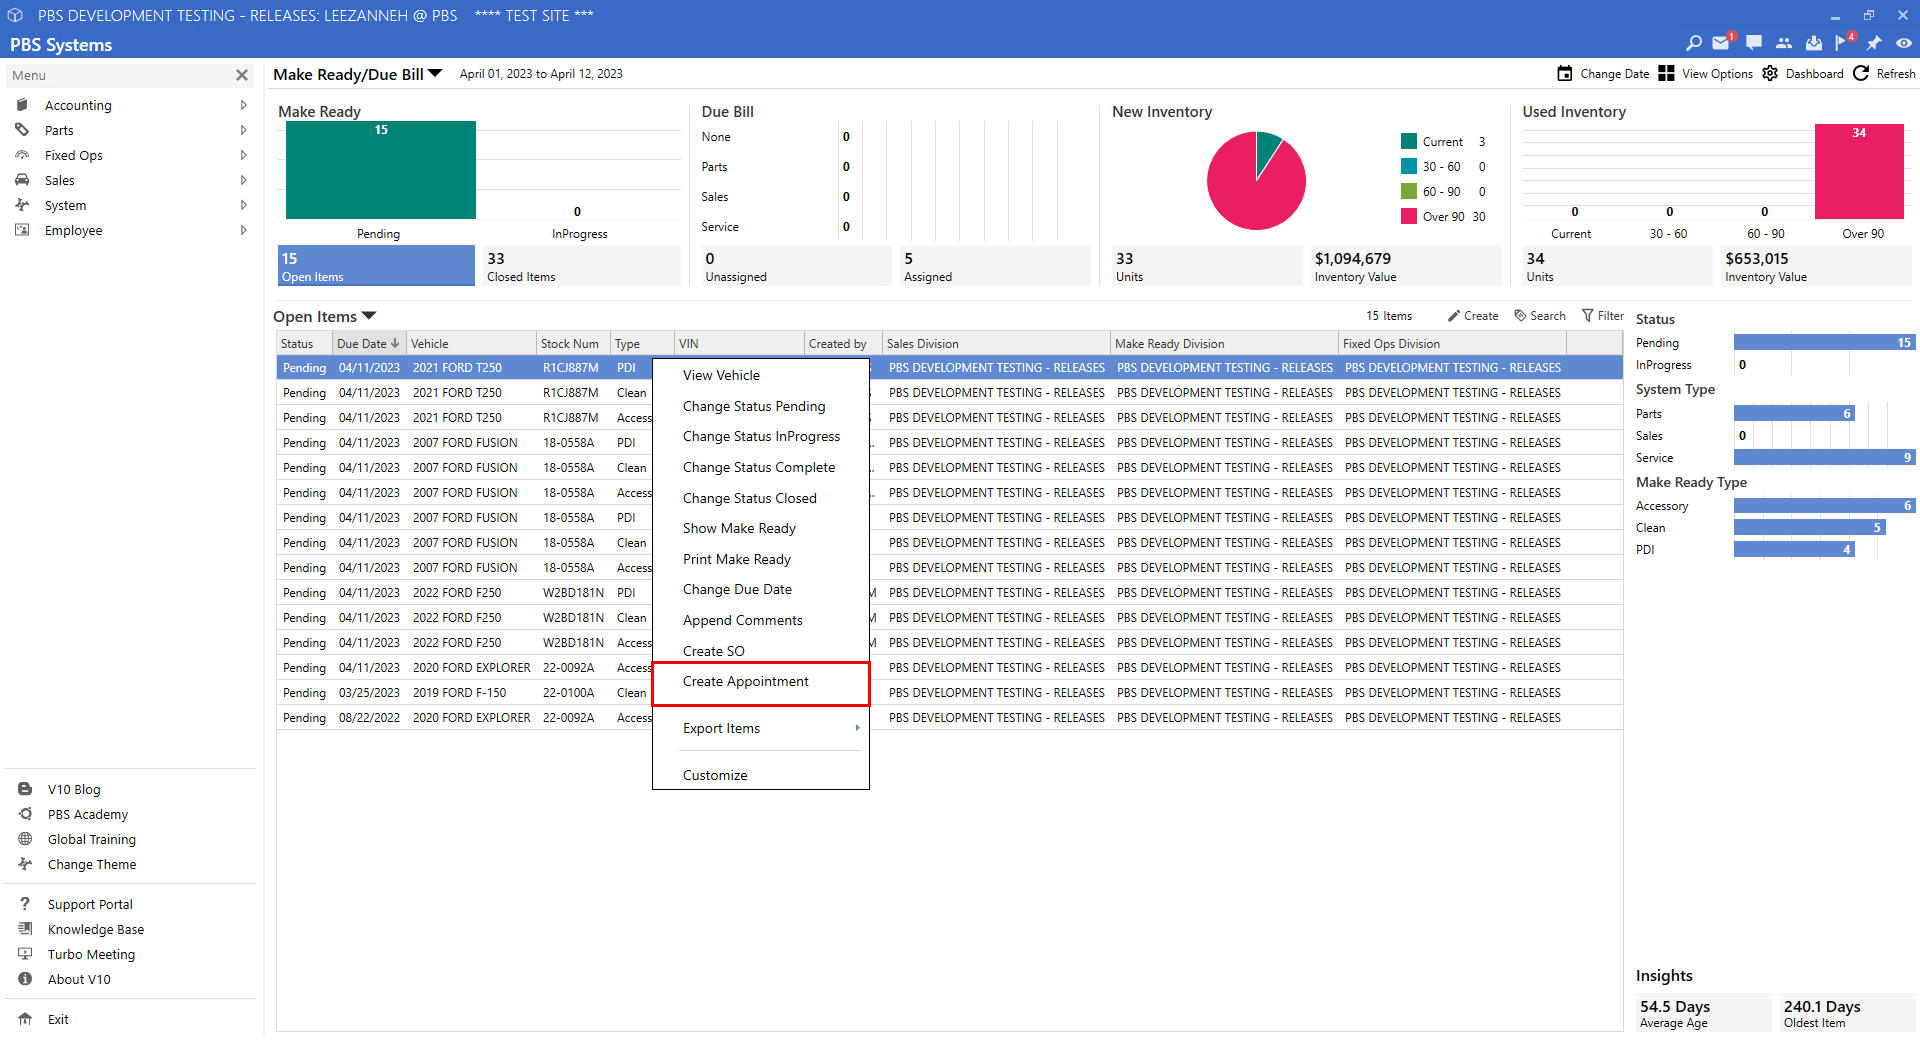1920x1040 pixels.
Task: Click Change Theme in sidebar
Action: pyautogui.click(x=92, y=864)
